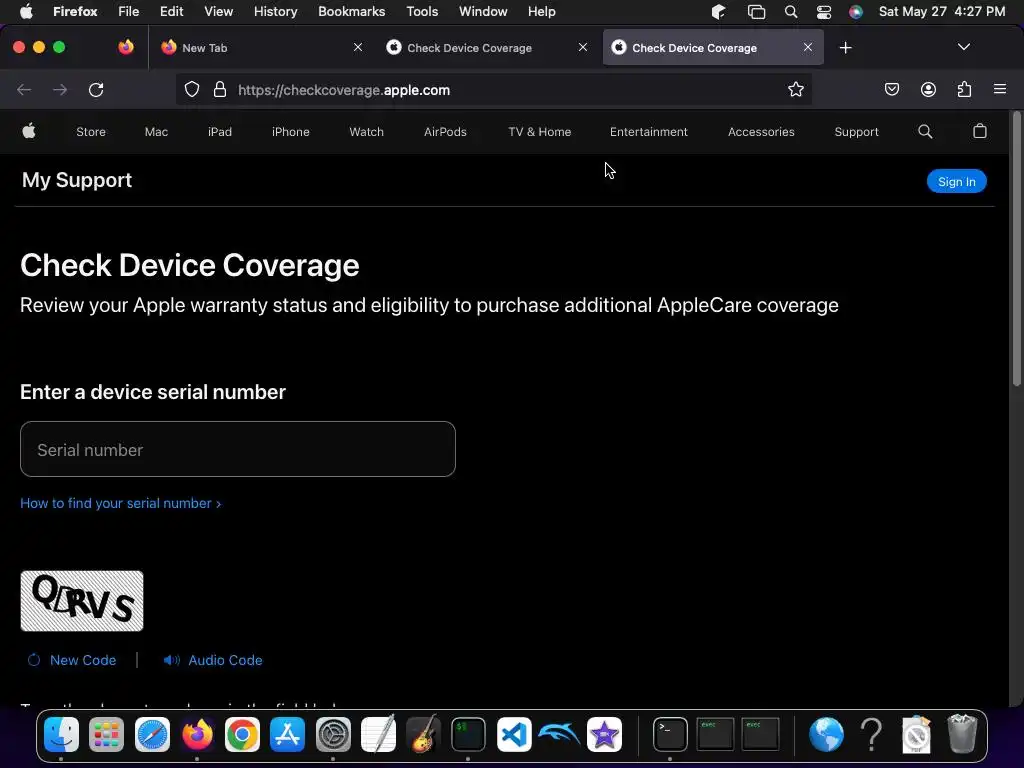The image size is (1024, 768).
Task: Open the Firefox hamburger application menu
Action: point(1000,89)
